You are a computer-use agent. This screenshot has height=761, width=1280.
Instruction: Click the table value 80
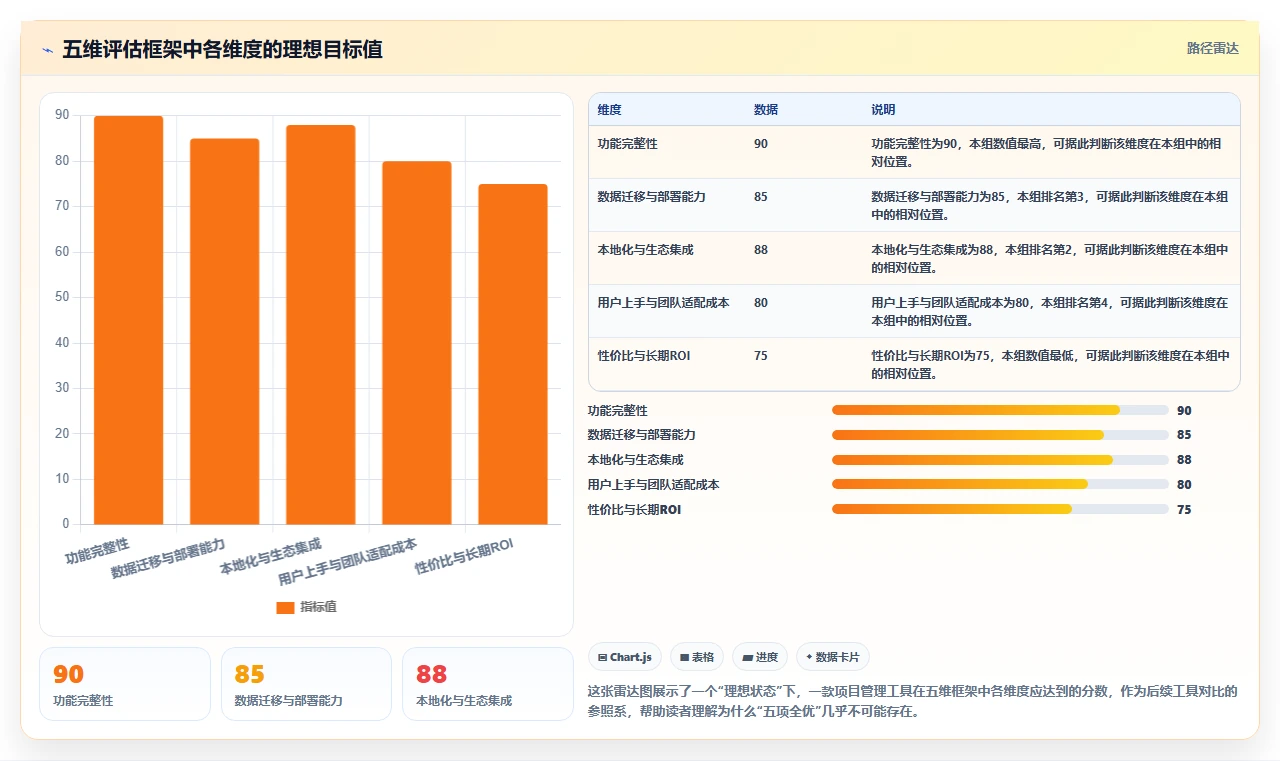(761, 303)
